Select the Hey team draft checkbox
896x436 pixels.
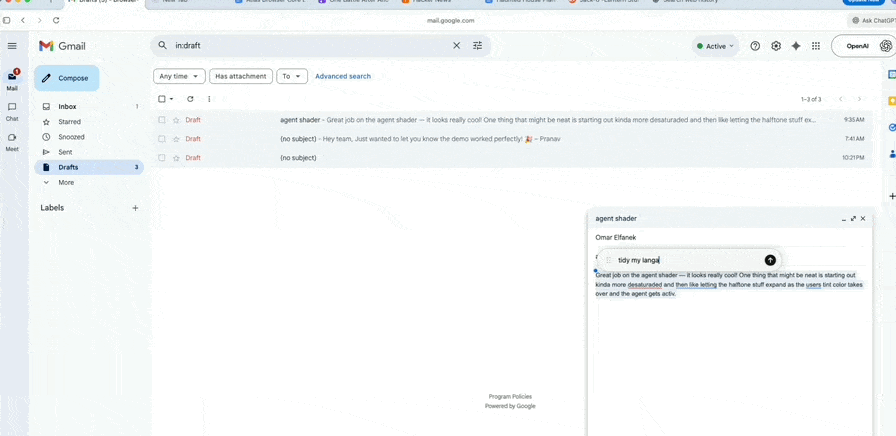162,139
